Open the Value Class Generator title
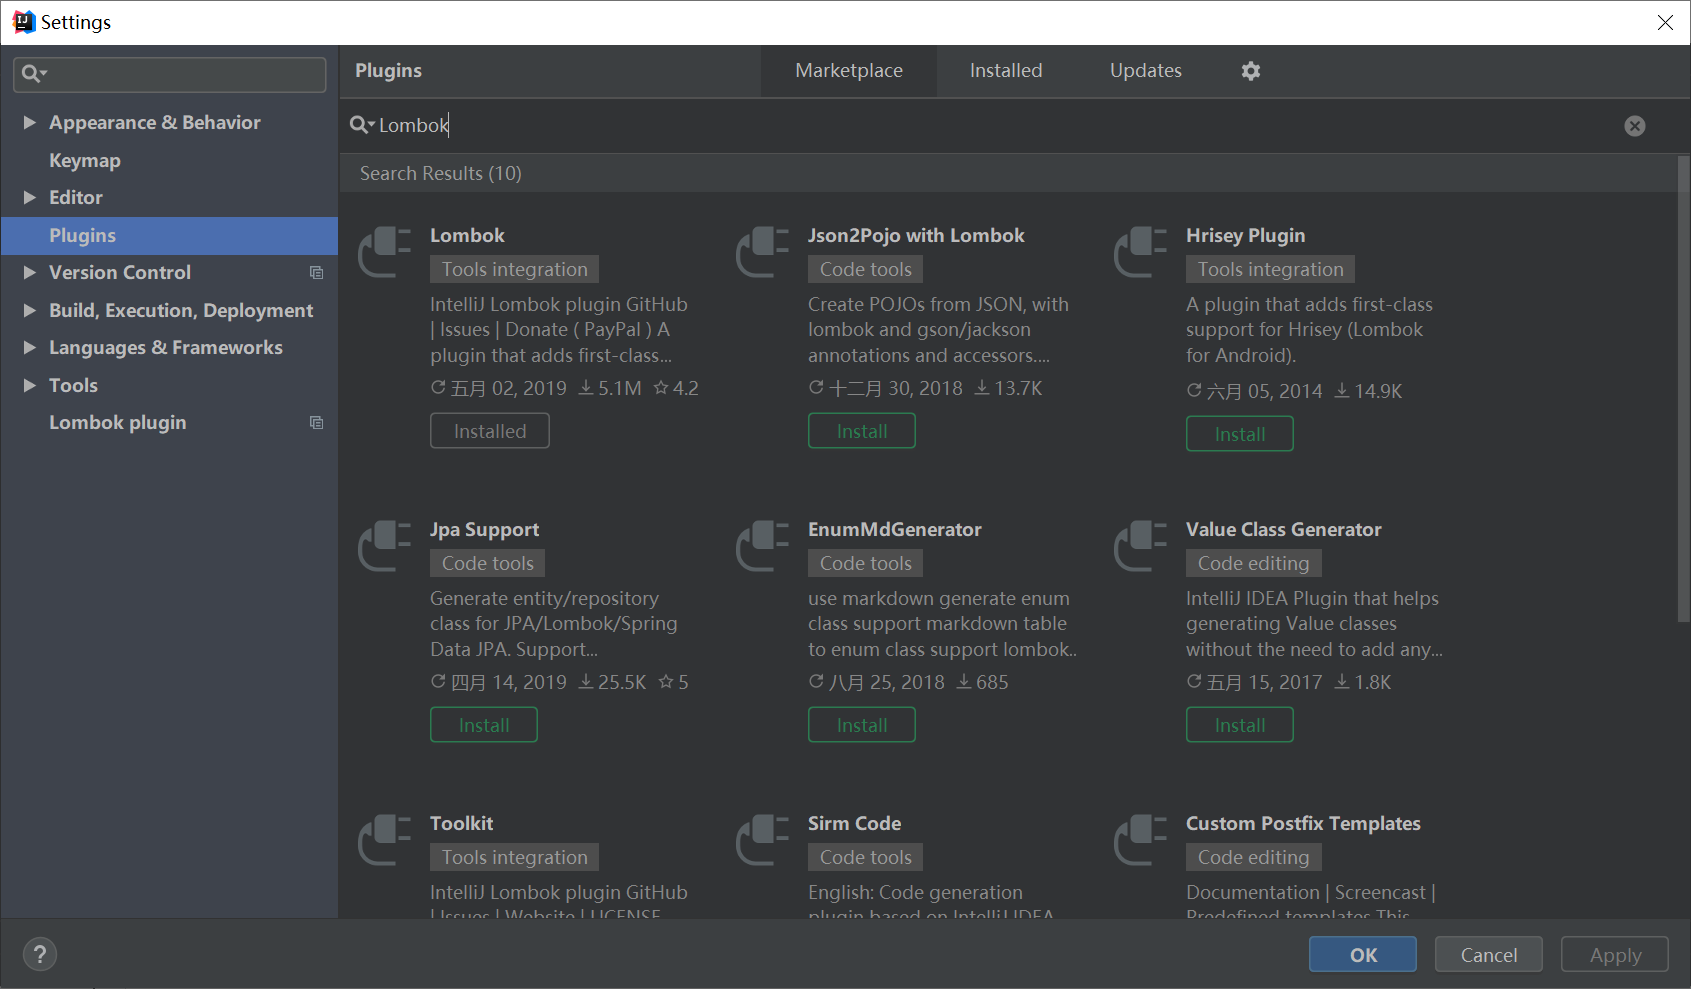1691x989 pixels. [1284, 530]
